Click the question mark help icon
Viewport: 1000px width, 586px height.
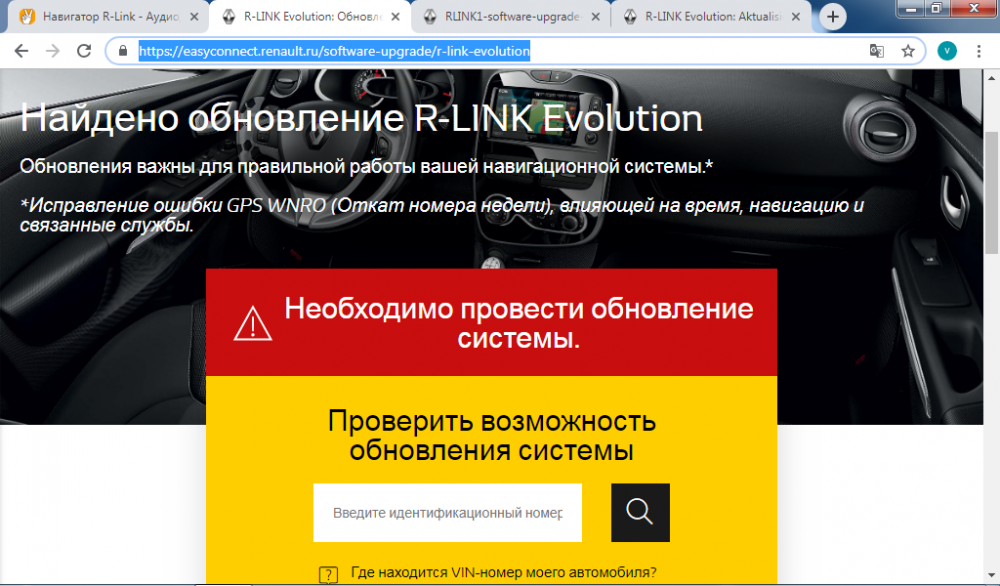(x=328, y=575)
